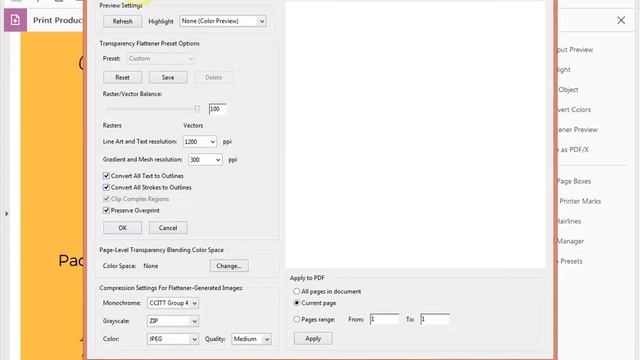Open Ink Manager in side panel
This screenshot has width=640, height=360.
click(x=570, y=241)
